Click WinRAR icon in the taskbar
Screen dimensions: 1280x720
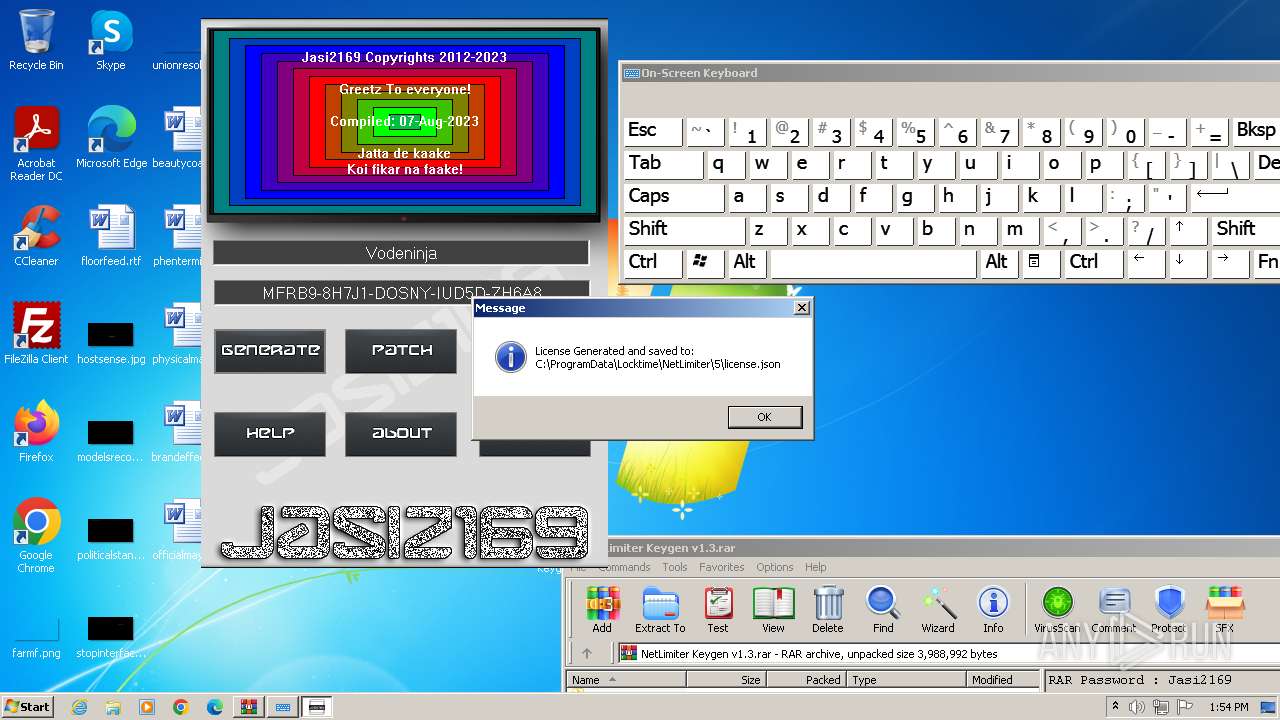tap(248, 707)
